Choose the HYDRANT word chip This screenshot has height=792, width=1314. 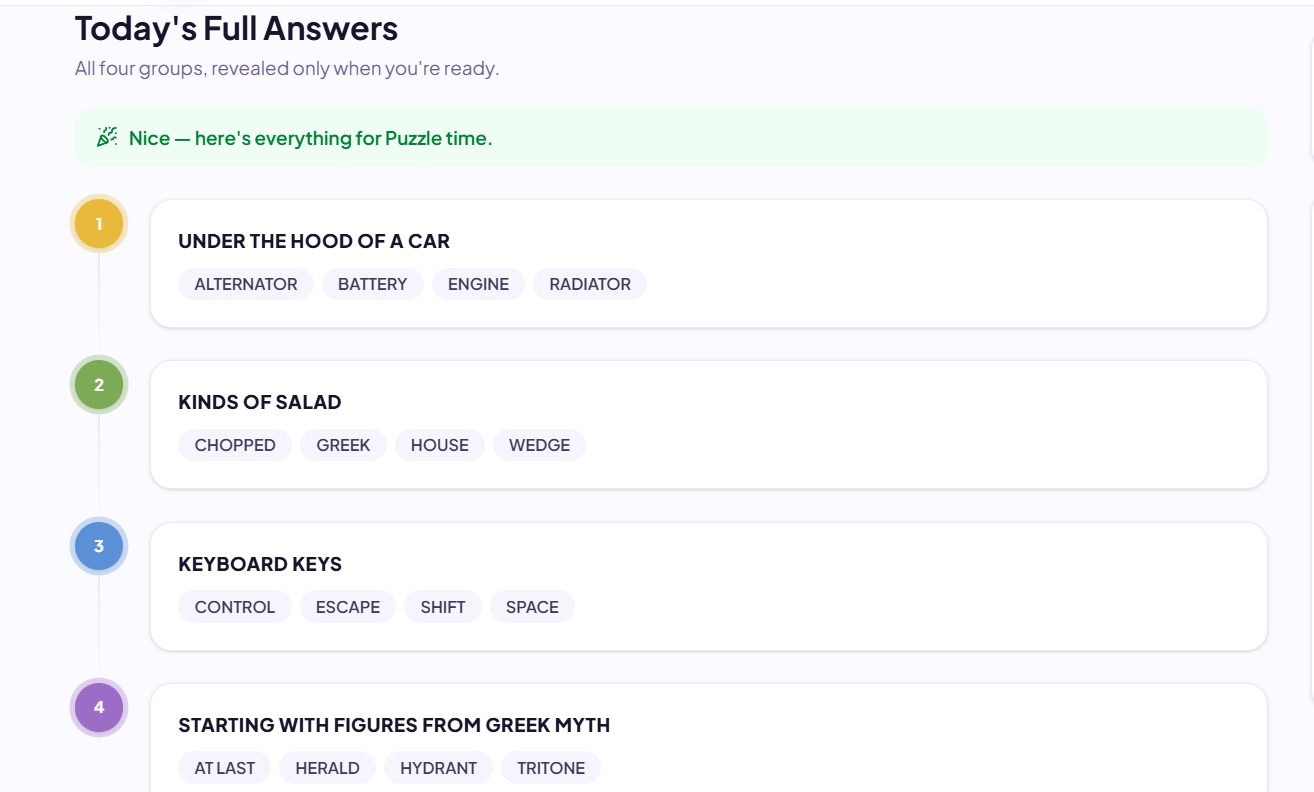click(438, 768)
